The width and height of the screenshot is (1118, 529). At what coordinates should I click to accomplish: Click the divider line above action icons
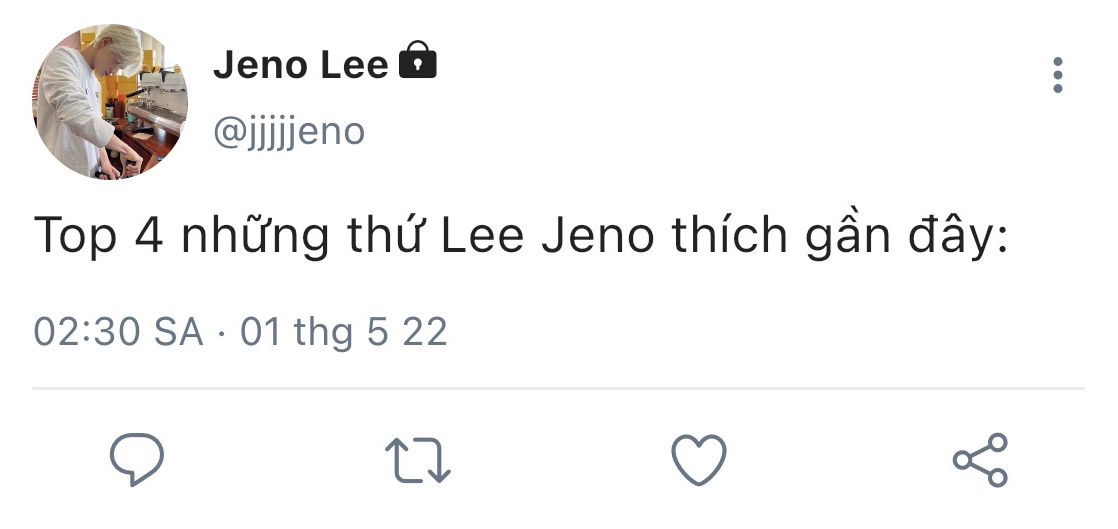coord(558,387)
